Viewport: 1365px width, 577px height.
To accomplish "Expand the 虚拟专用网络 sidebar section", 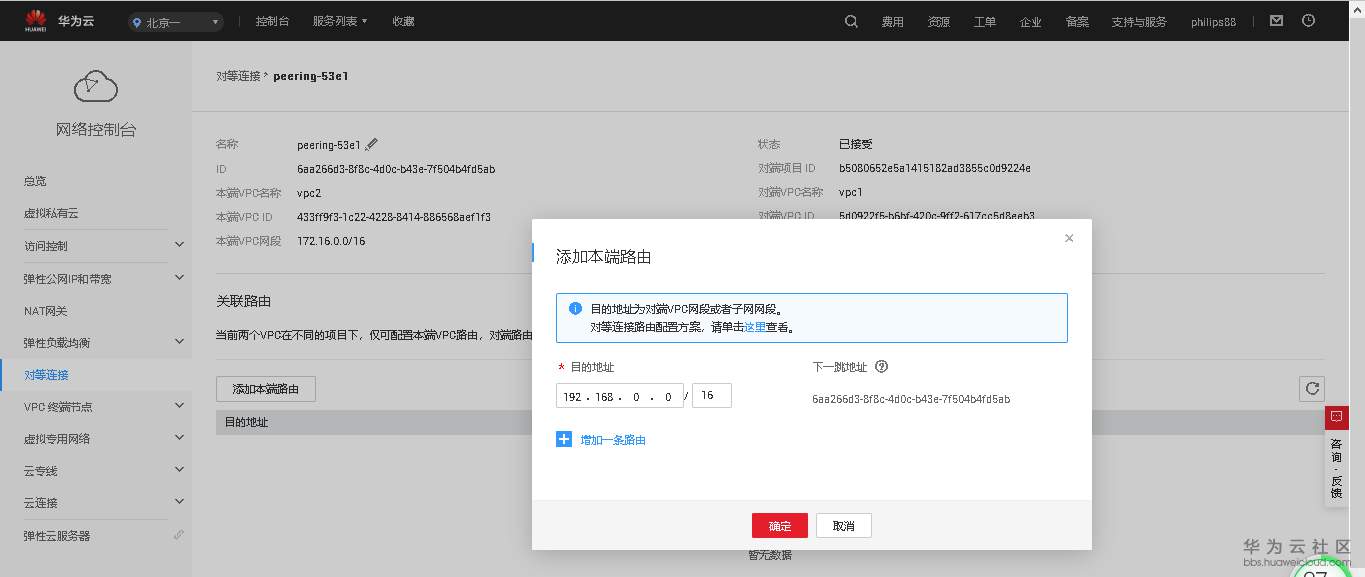I will pos(179,438).
